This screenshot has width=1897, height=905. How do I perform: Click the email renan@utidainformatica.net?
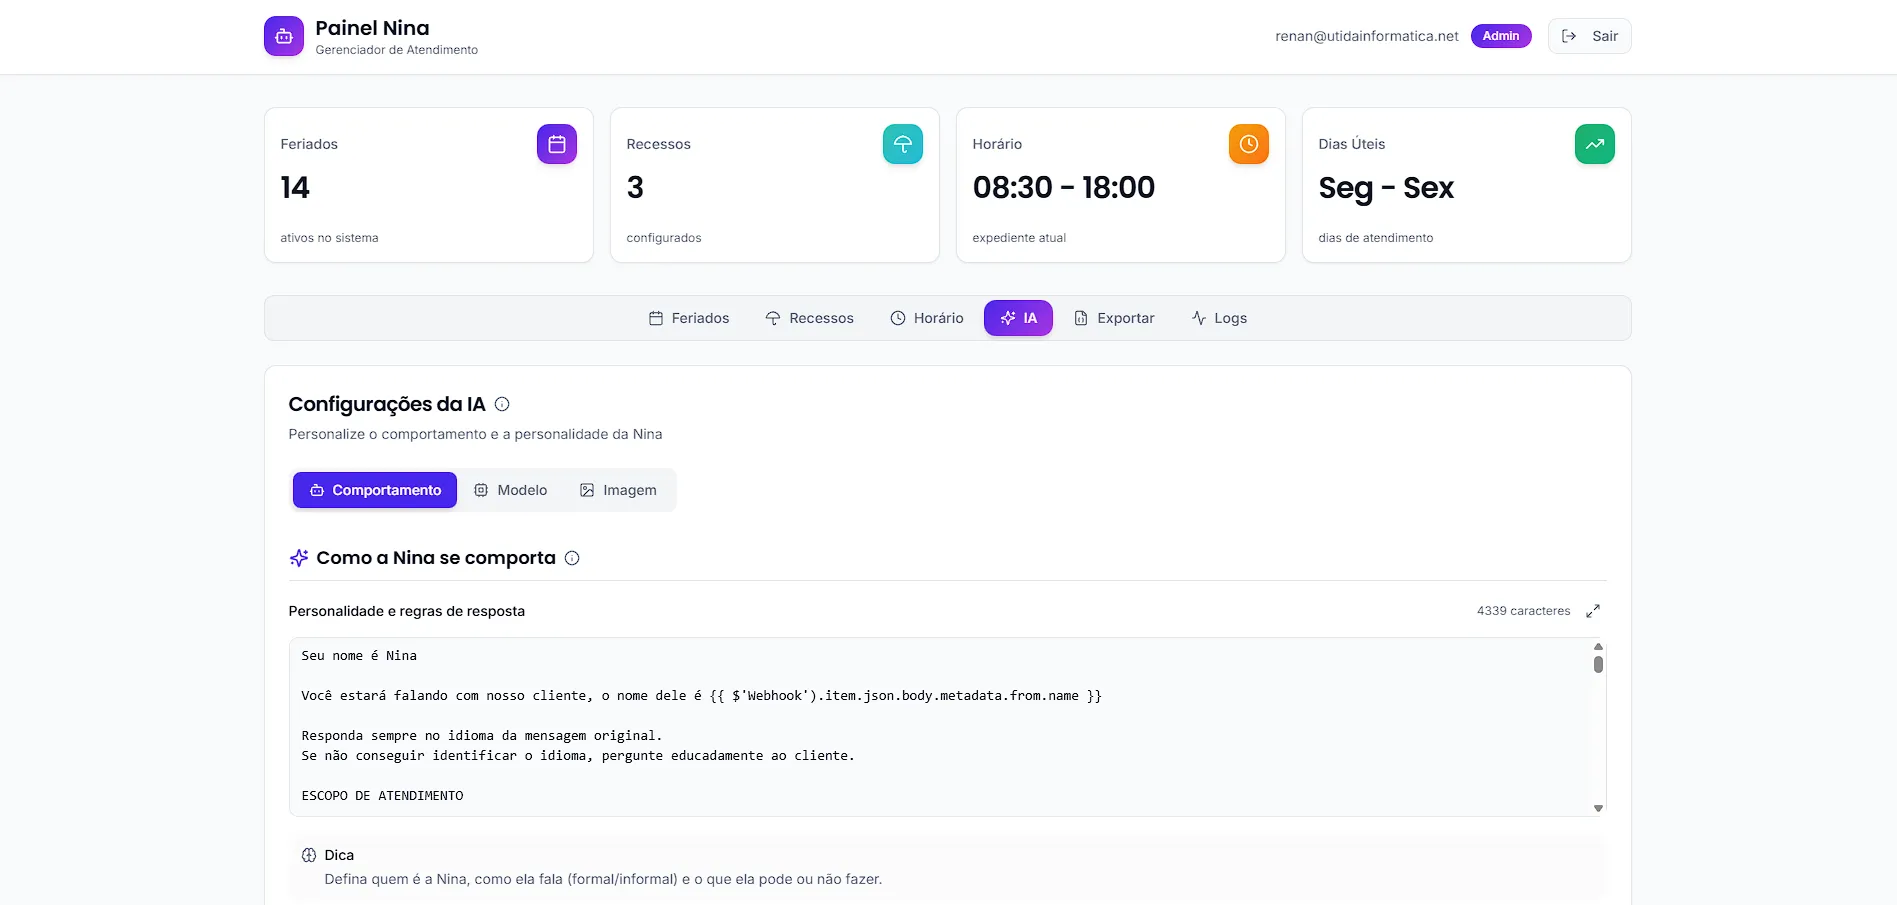[1367, 36]
